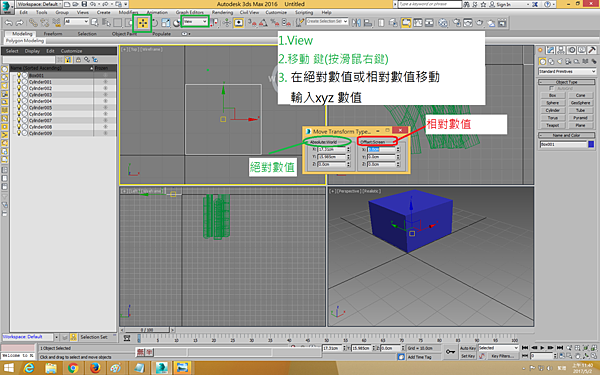This screenshot has width=600, height=375.
Task: Click the Play Animation button
Action: pos(542,348)
